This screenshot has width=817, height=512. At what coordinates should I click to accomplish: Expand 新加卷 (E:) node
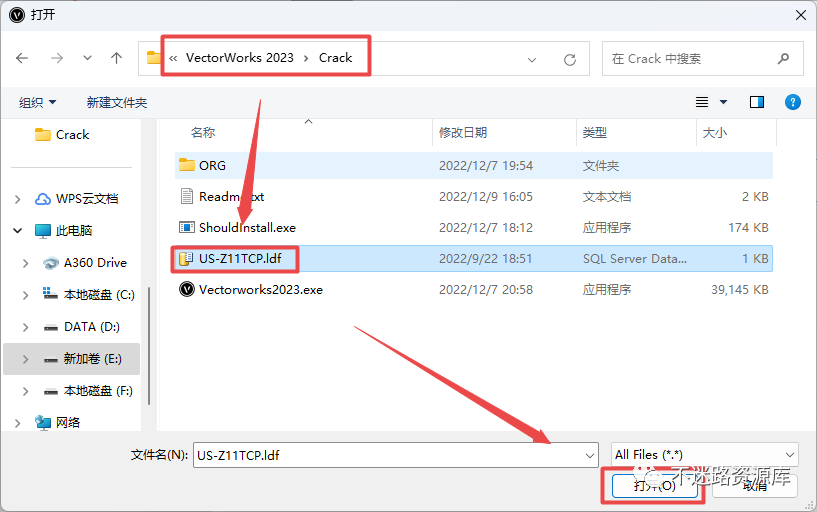coord(25,359)
